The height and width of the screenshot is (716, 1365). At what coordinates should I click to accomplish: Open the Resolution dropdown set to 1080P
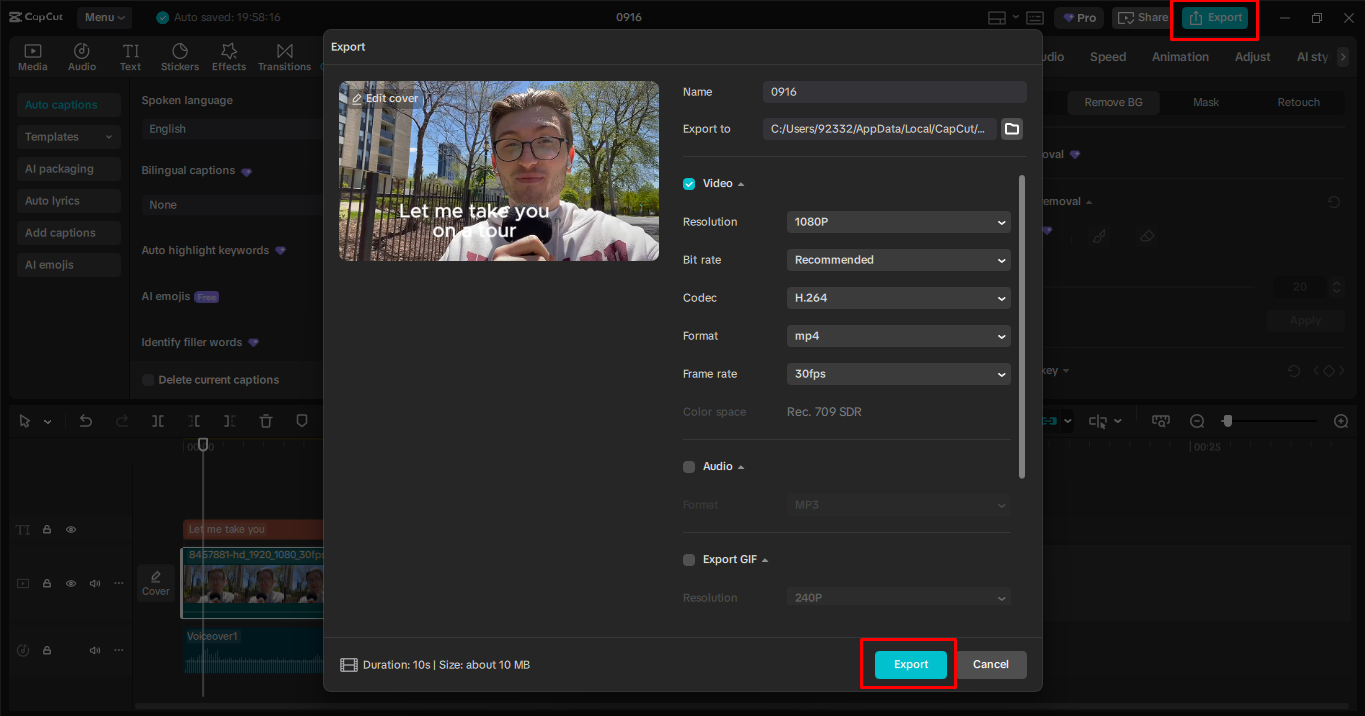click(x=897, y=221)
